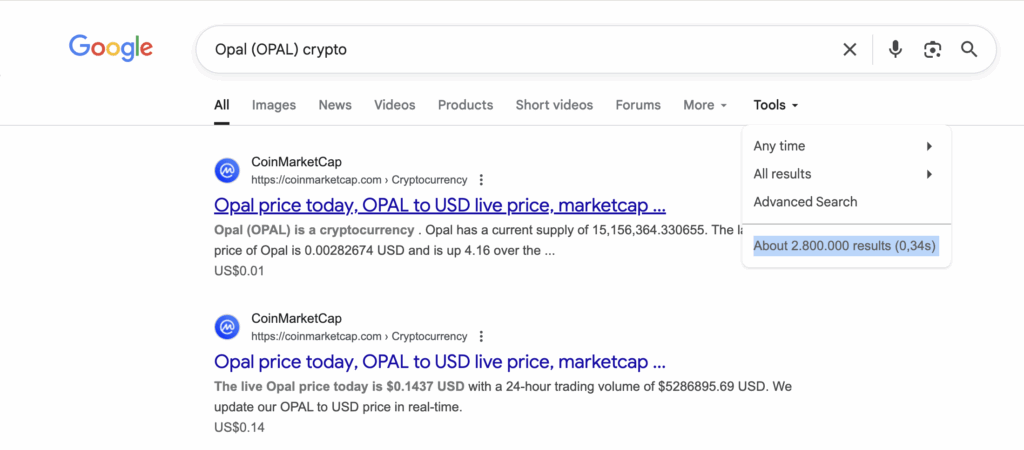Start voice search with microphone icon

[895, 49]
